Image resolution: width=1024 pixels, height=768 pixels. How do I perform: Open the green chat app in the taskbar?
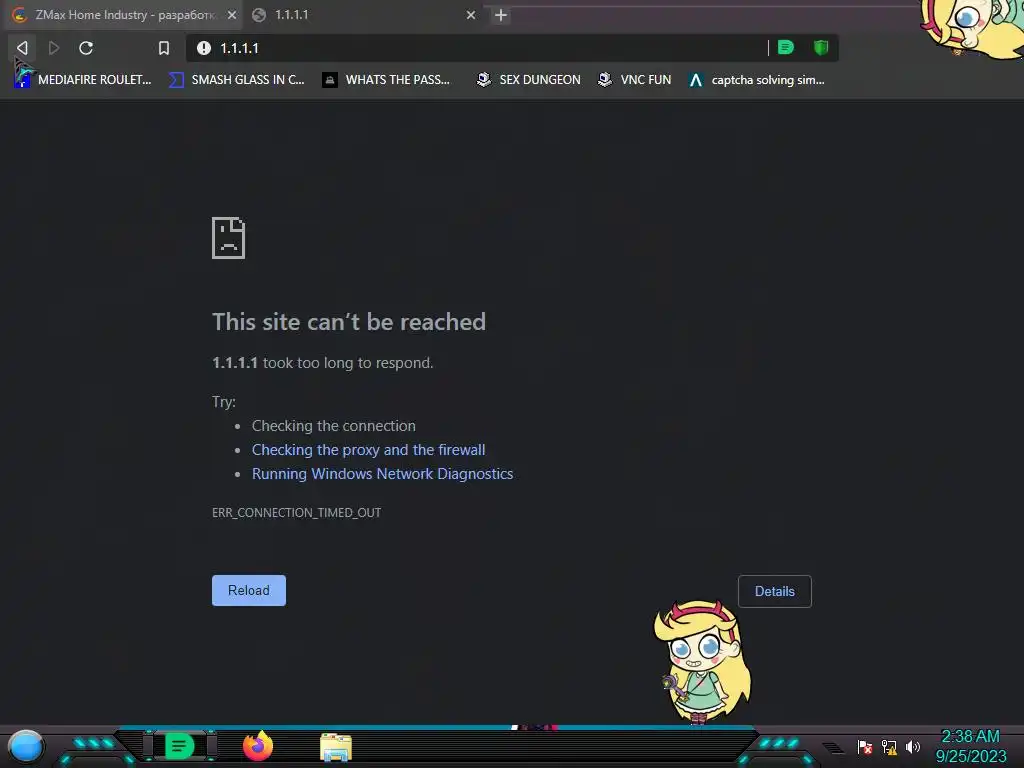pos(179,746)
